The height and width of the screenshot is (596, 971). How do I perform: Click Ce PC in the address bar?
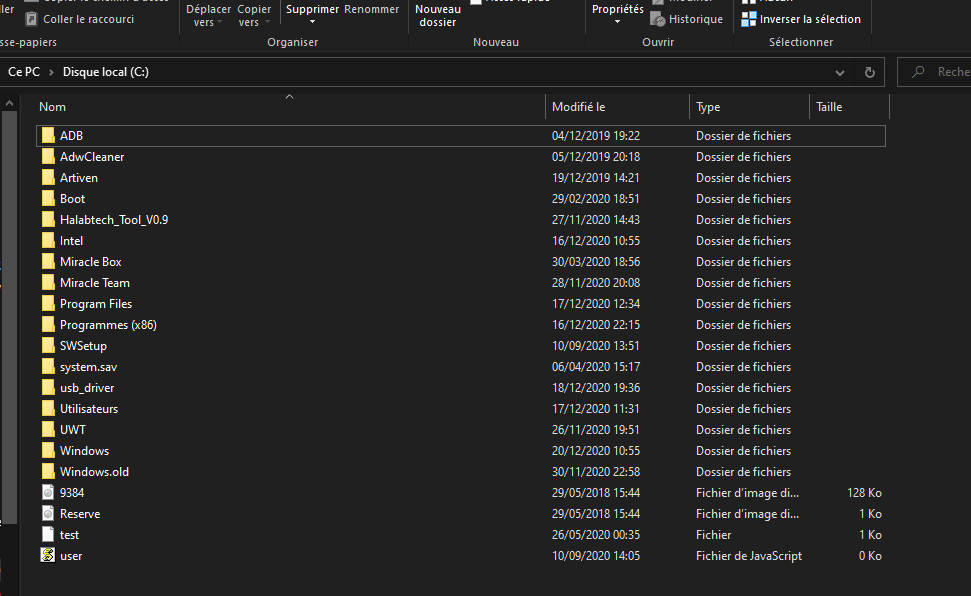[24, 72]
